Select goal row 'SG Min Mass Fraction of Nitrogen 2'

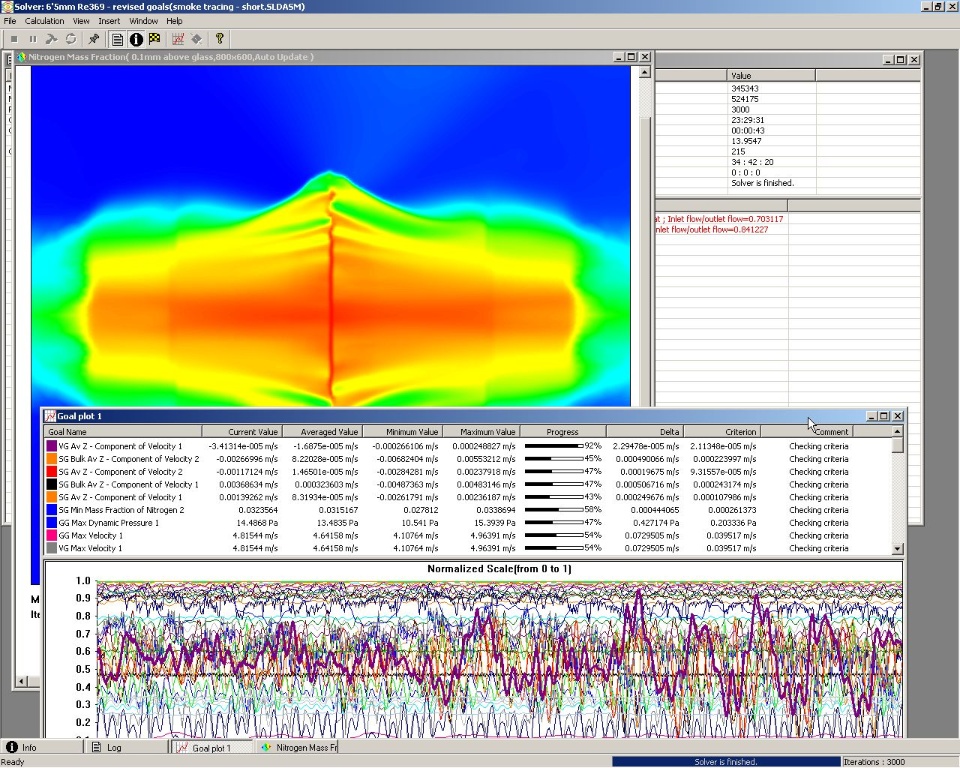(x=468, y=510)
